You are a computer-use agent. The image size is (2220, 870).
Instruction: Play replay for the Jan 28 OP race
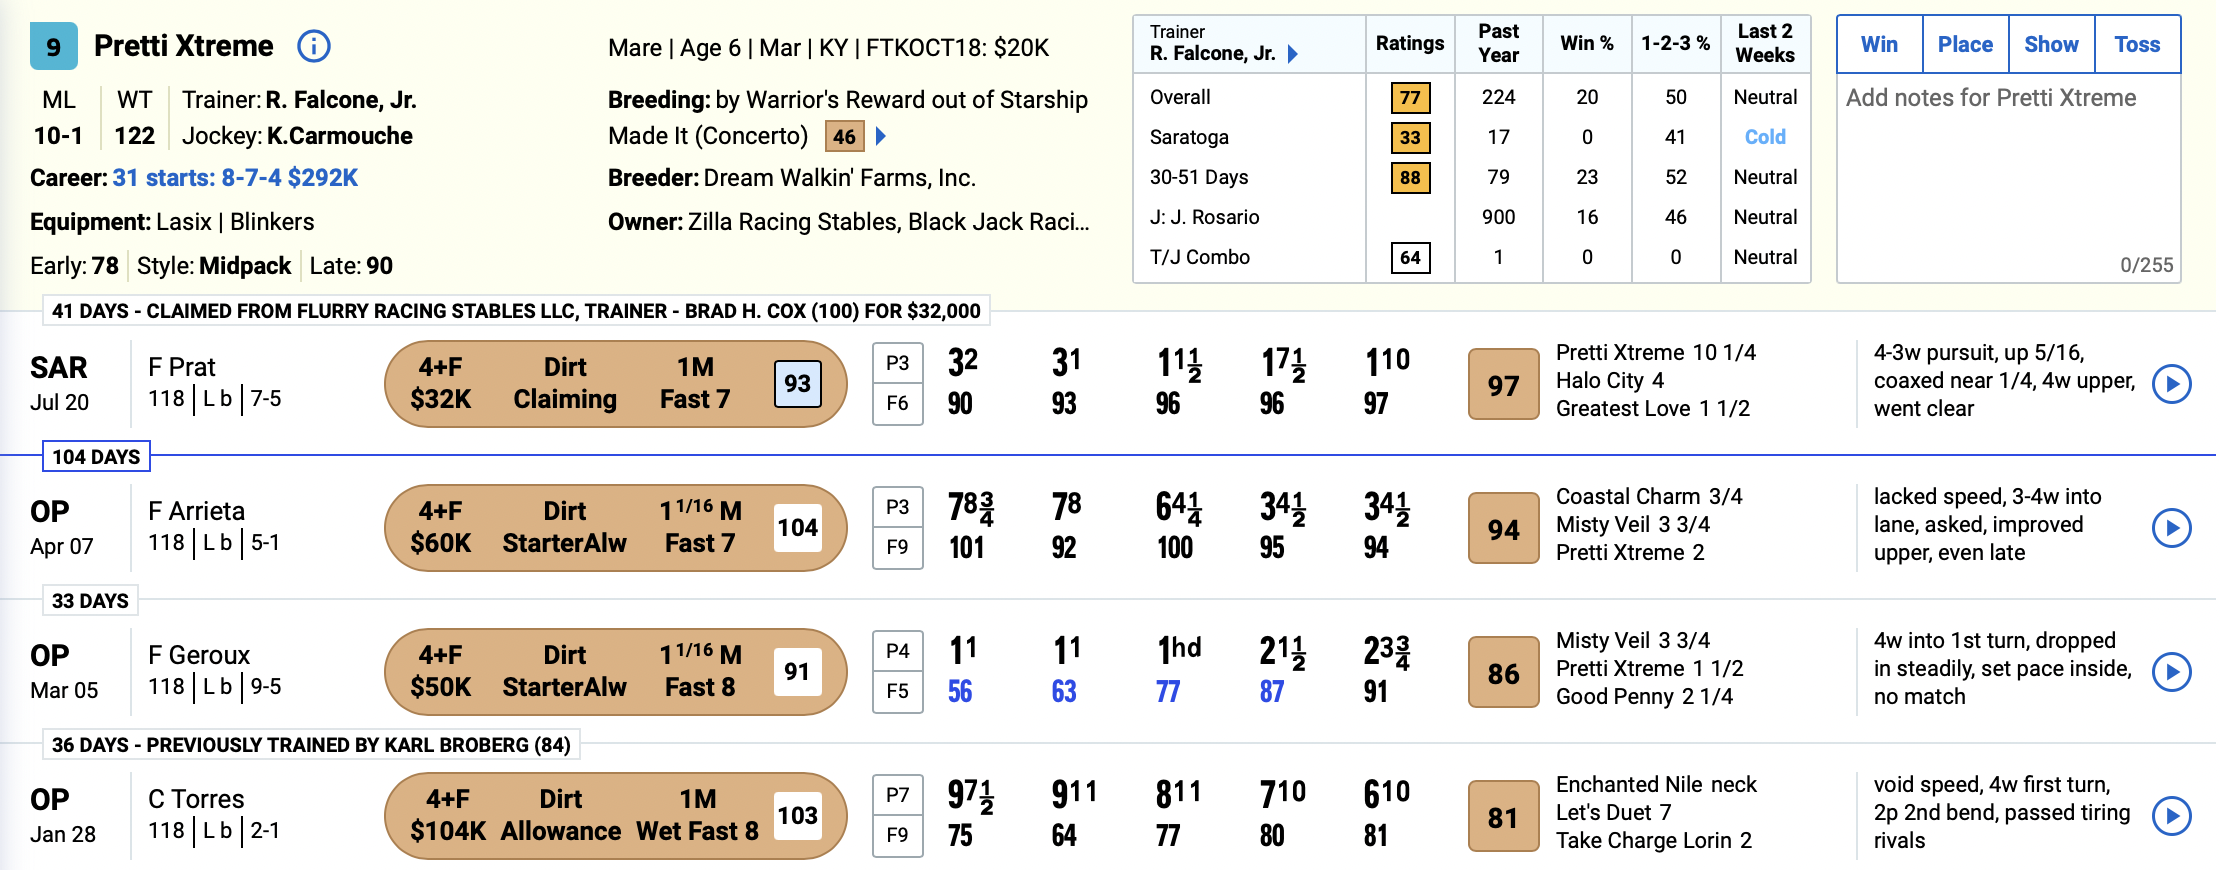2171,816
